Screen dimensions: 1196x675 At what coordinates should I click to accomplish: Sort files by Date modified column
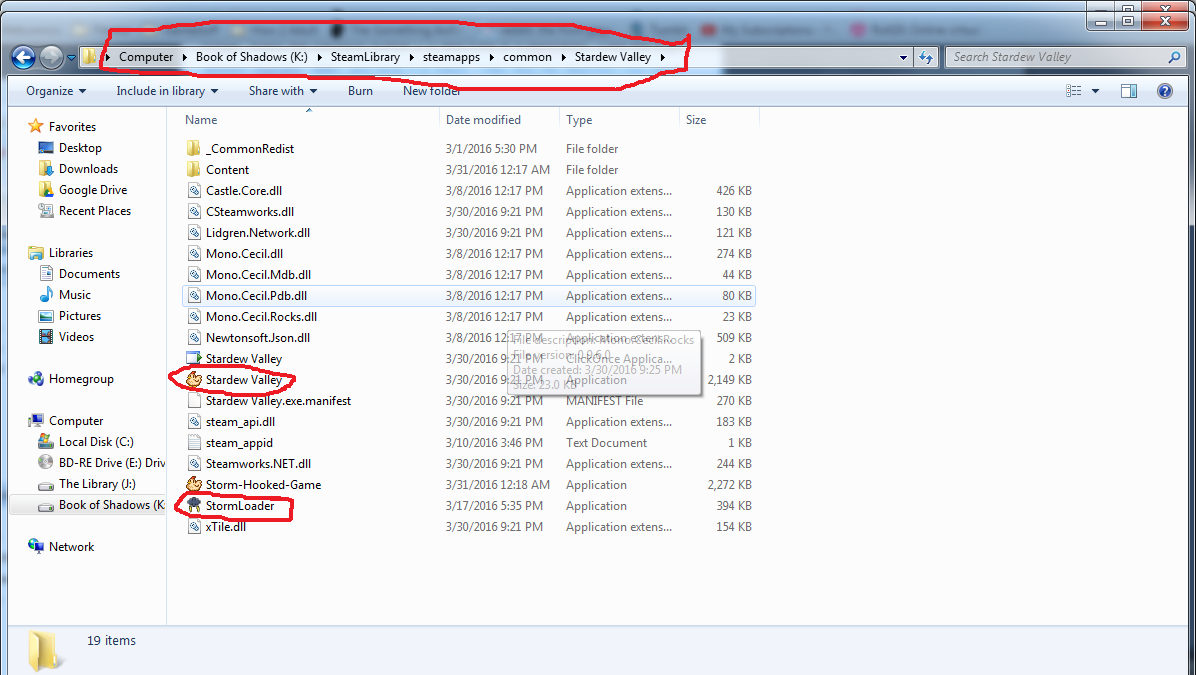pyautogui.click(x=483, y=120)
